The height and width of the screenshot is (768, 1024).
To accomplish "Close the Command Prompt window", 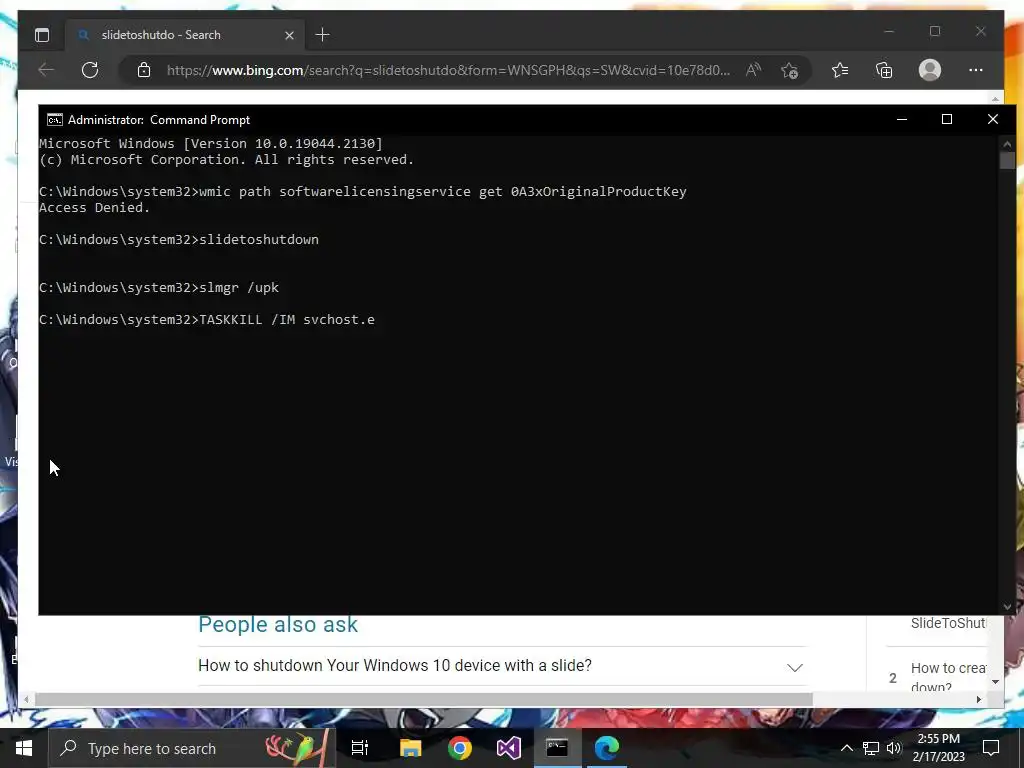I will (993, 120).
